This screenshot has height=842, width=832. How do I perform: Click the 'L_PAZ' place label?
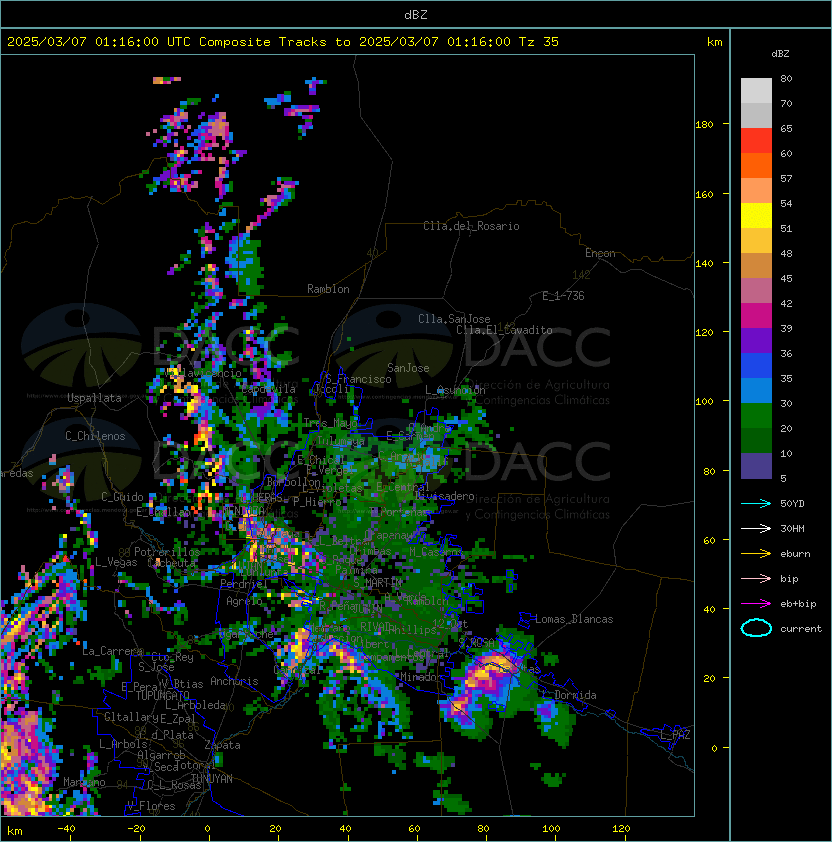coord(675,735)
